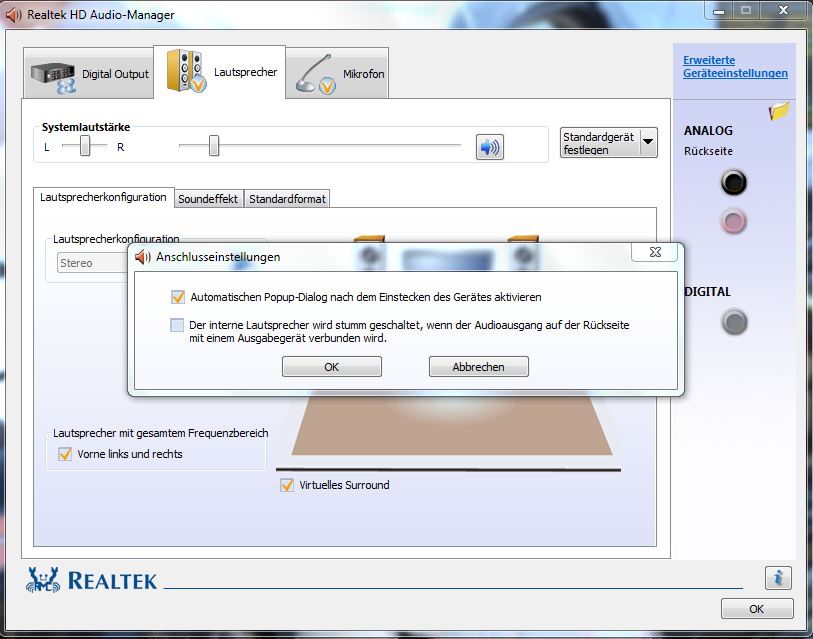Disable automatic popup dialog checkbox
Screen dimensions: 813x639
click(x=178, y=297)
